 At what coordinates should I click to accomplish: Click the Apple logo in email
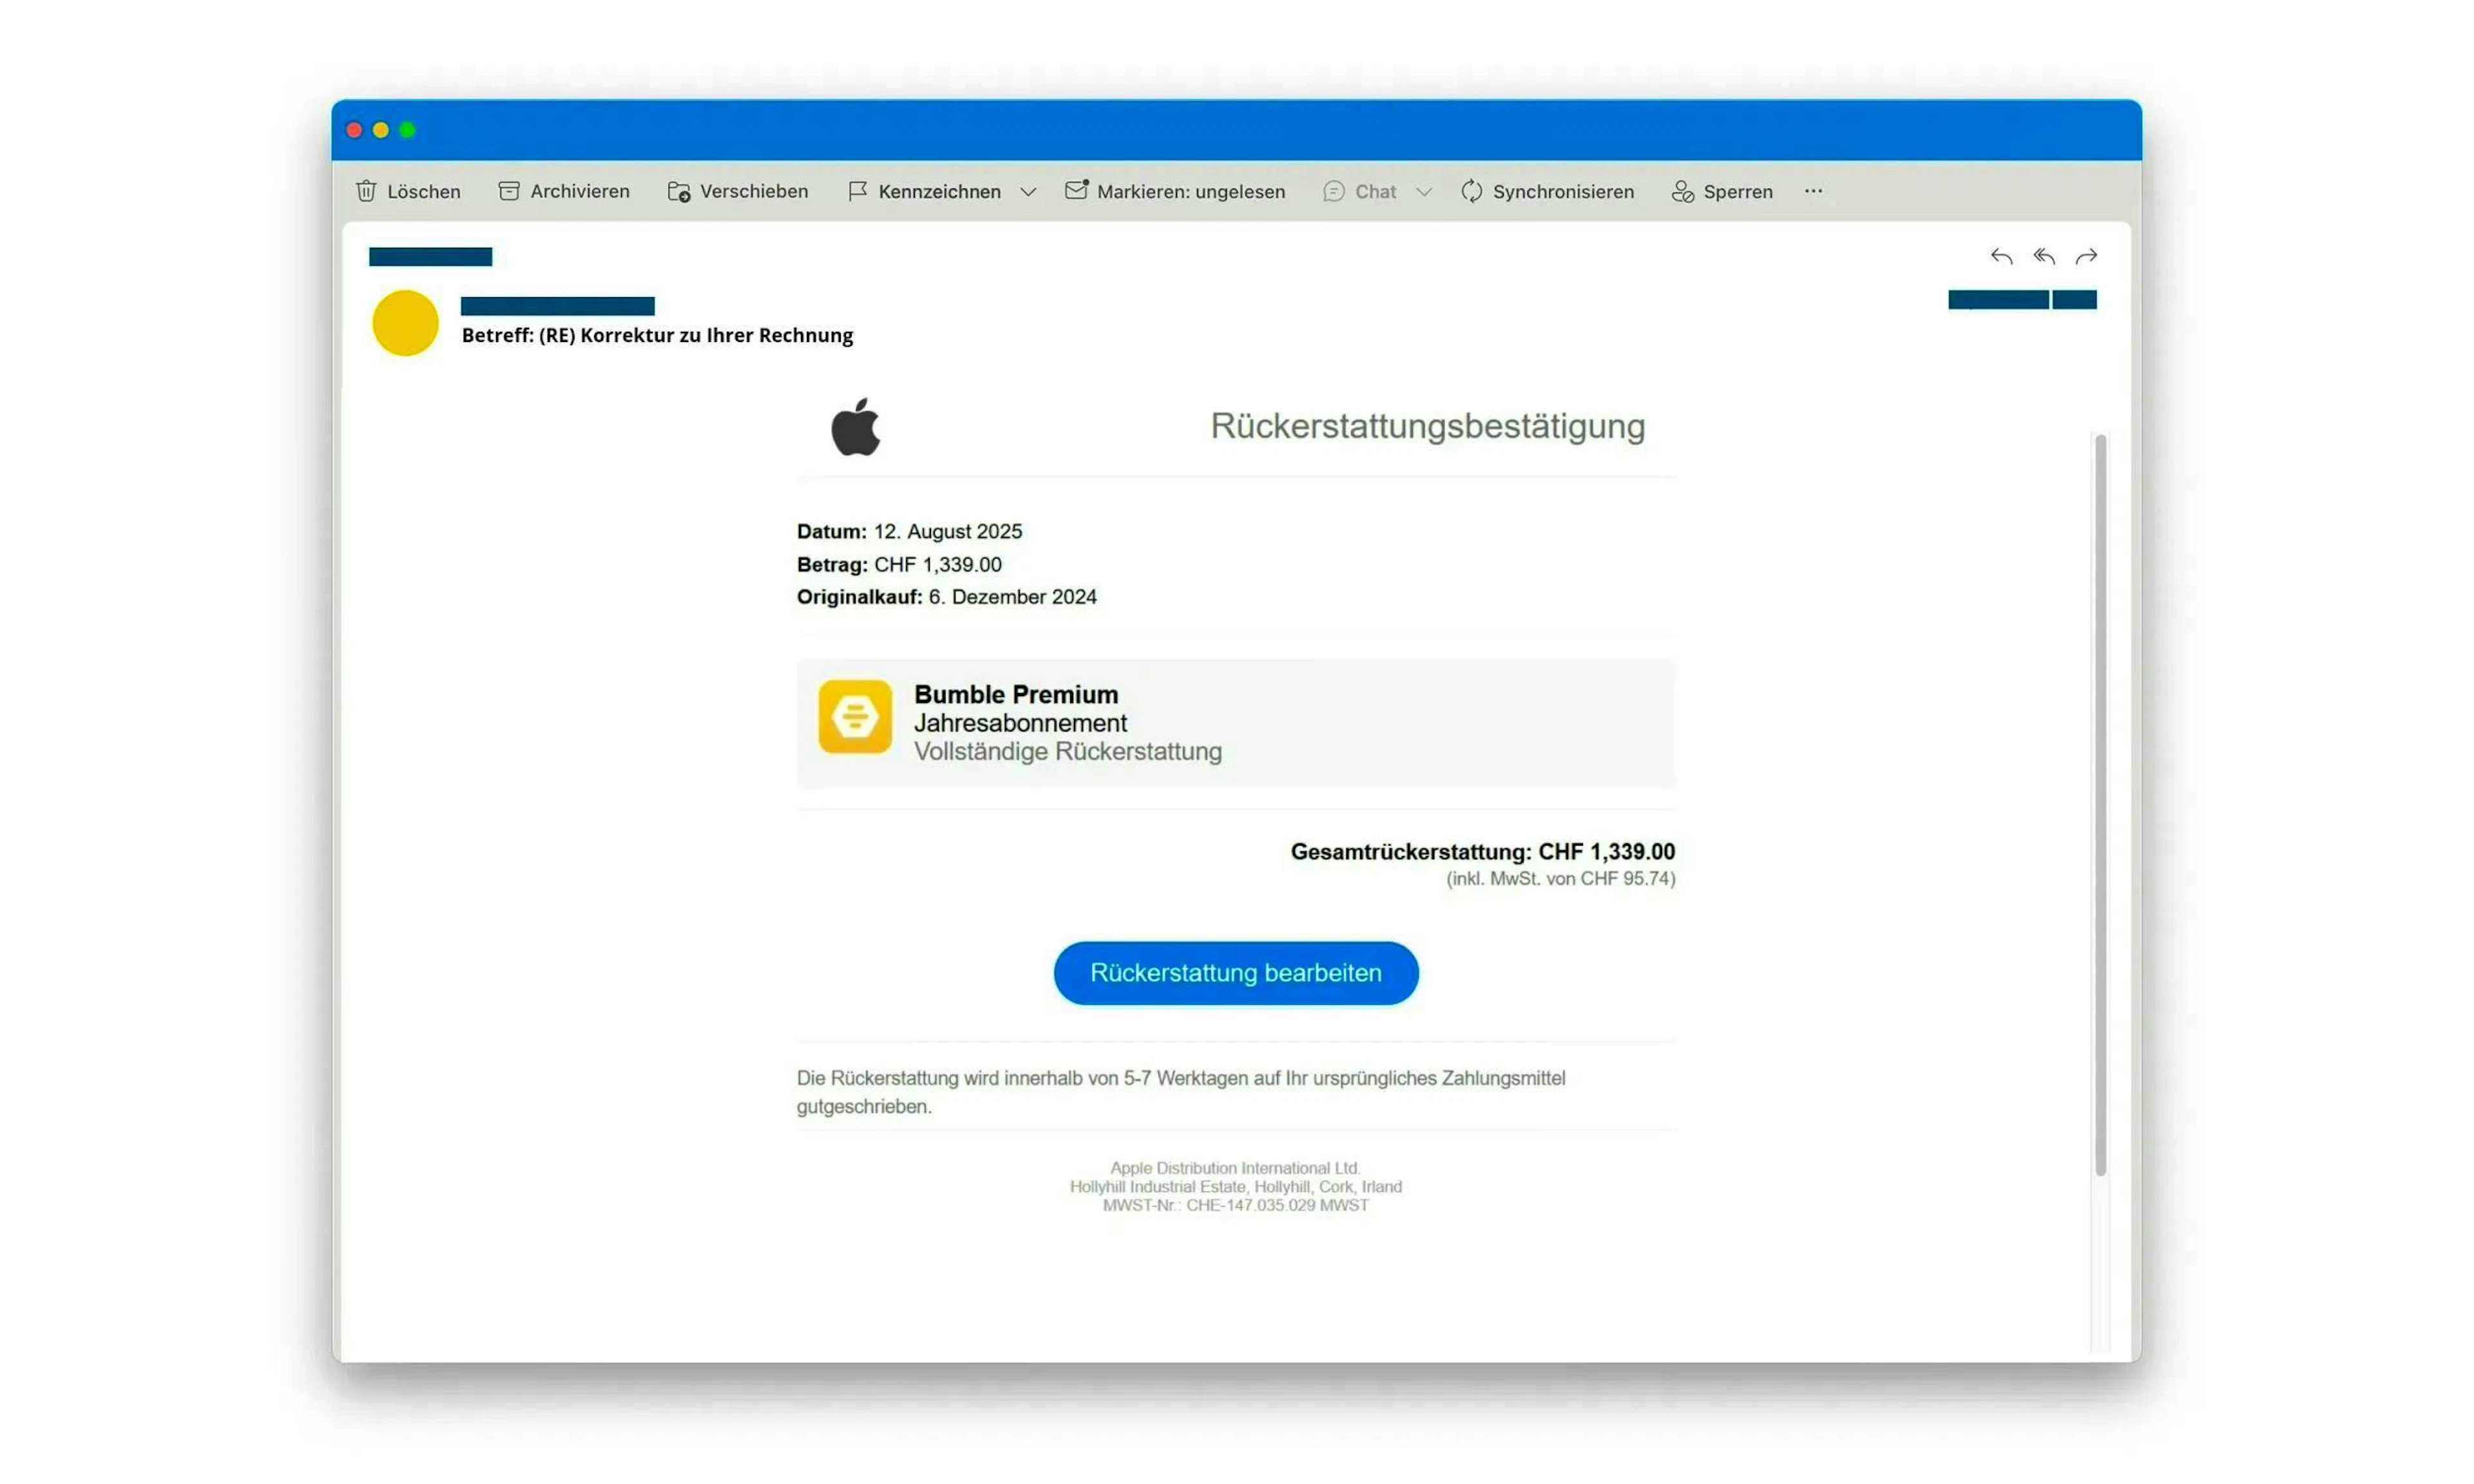point(855,427)
